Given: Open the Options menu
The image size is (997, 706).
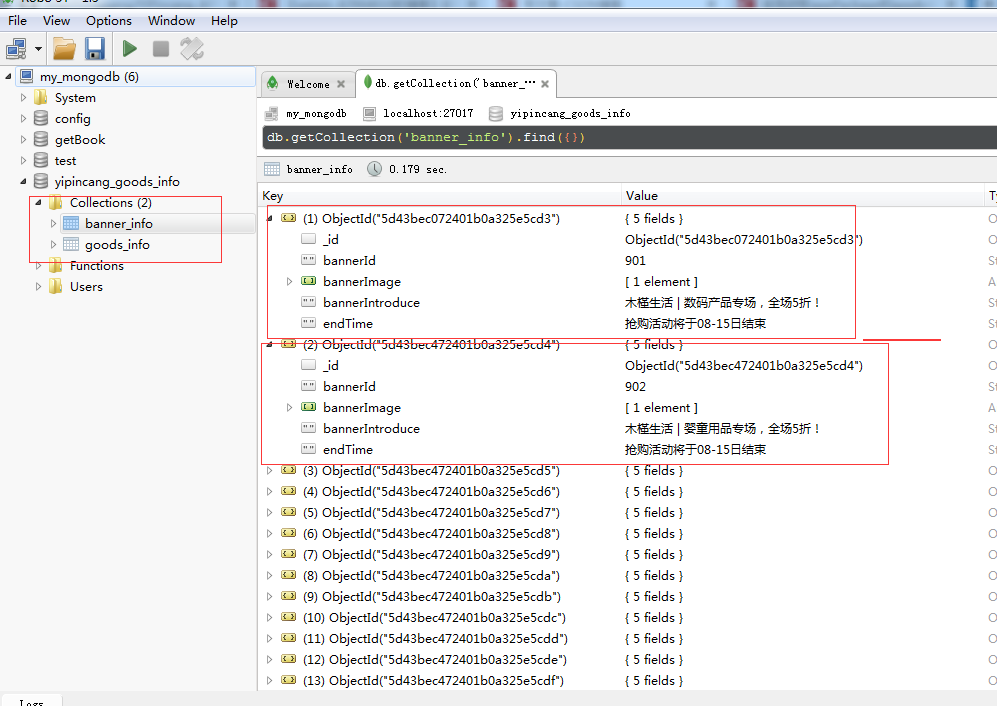Looking at the screenshot, I should [109, 20].
